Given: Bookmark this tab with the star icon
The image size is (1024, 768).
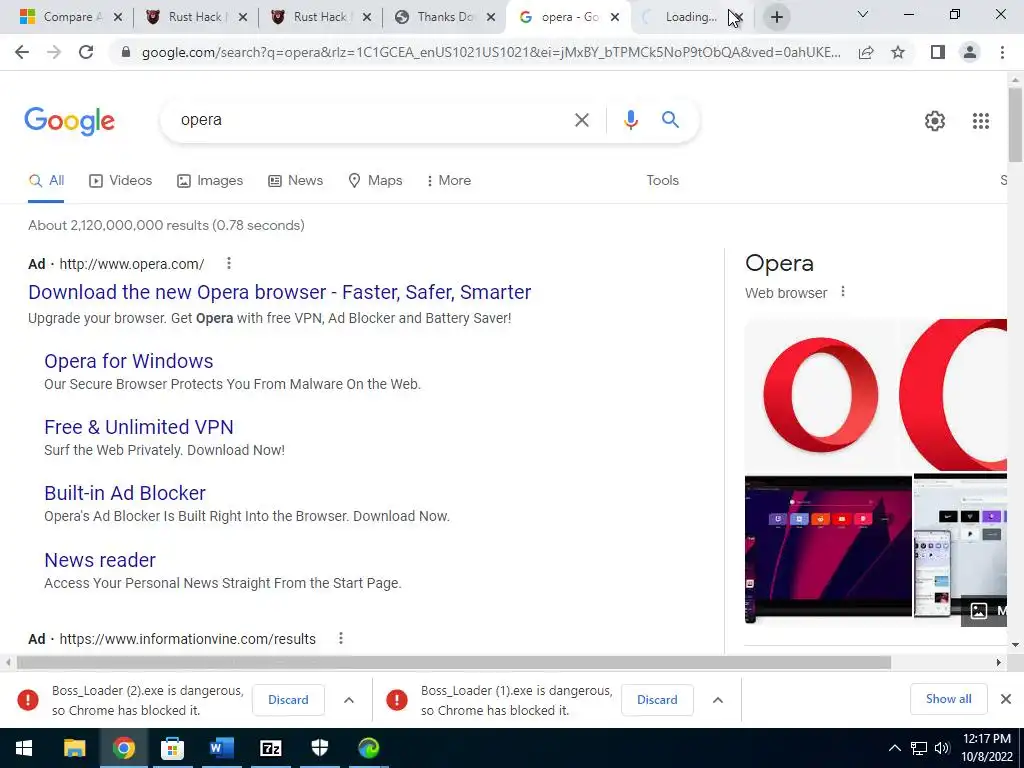Looking at the screenshot, I should pyautogui.click(x=898, y=52).
